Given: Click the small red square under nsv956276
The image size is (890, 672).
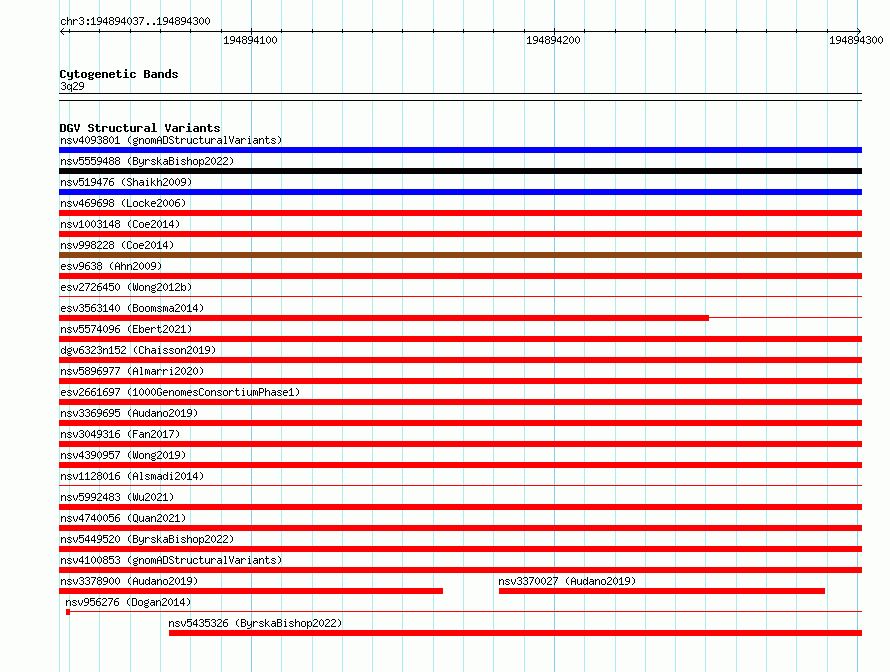Looking at the screenshot, I should pos(68,612).
